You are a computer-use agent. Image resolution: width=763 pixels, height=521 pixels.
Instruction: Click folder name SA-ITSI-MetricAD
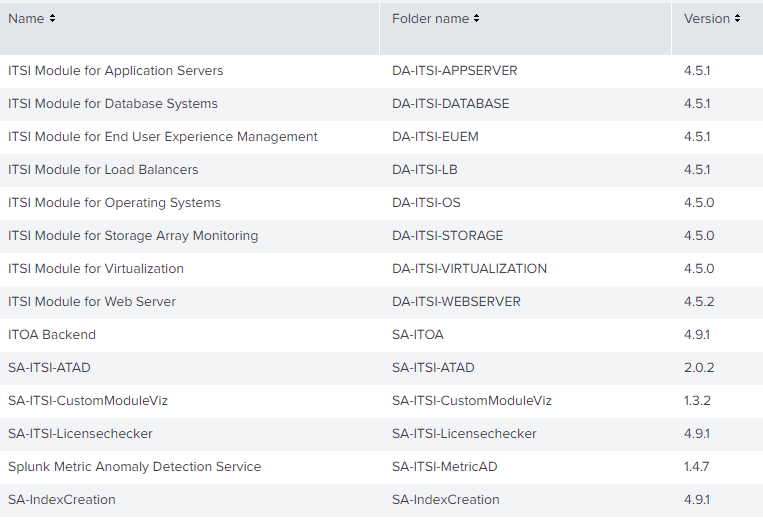point(444,467)
